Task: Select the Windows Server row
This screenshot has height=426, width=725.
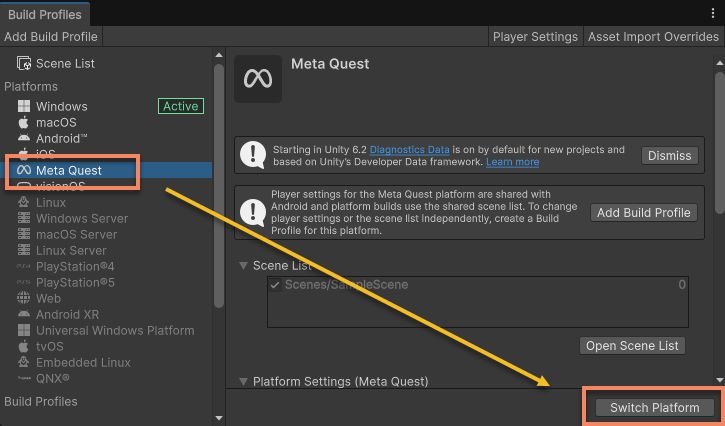Action: click(106, 218)
